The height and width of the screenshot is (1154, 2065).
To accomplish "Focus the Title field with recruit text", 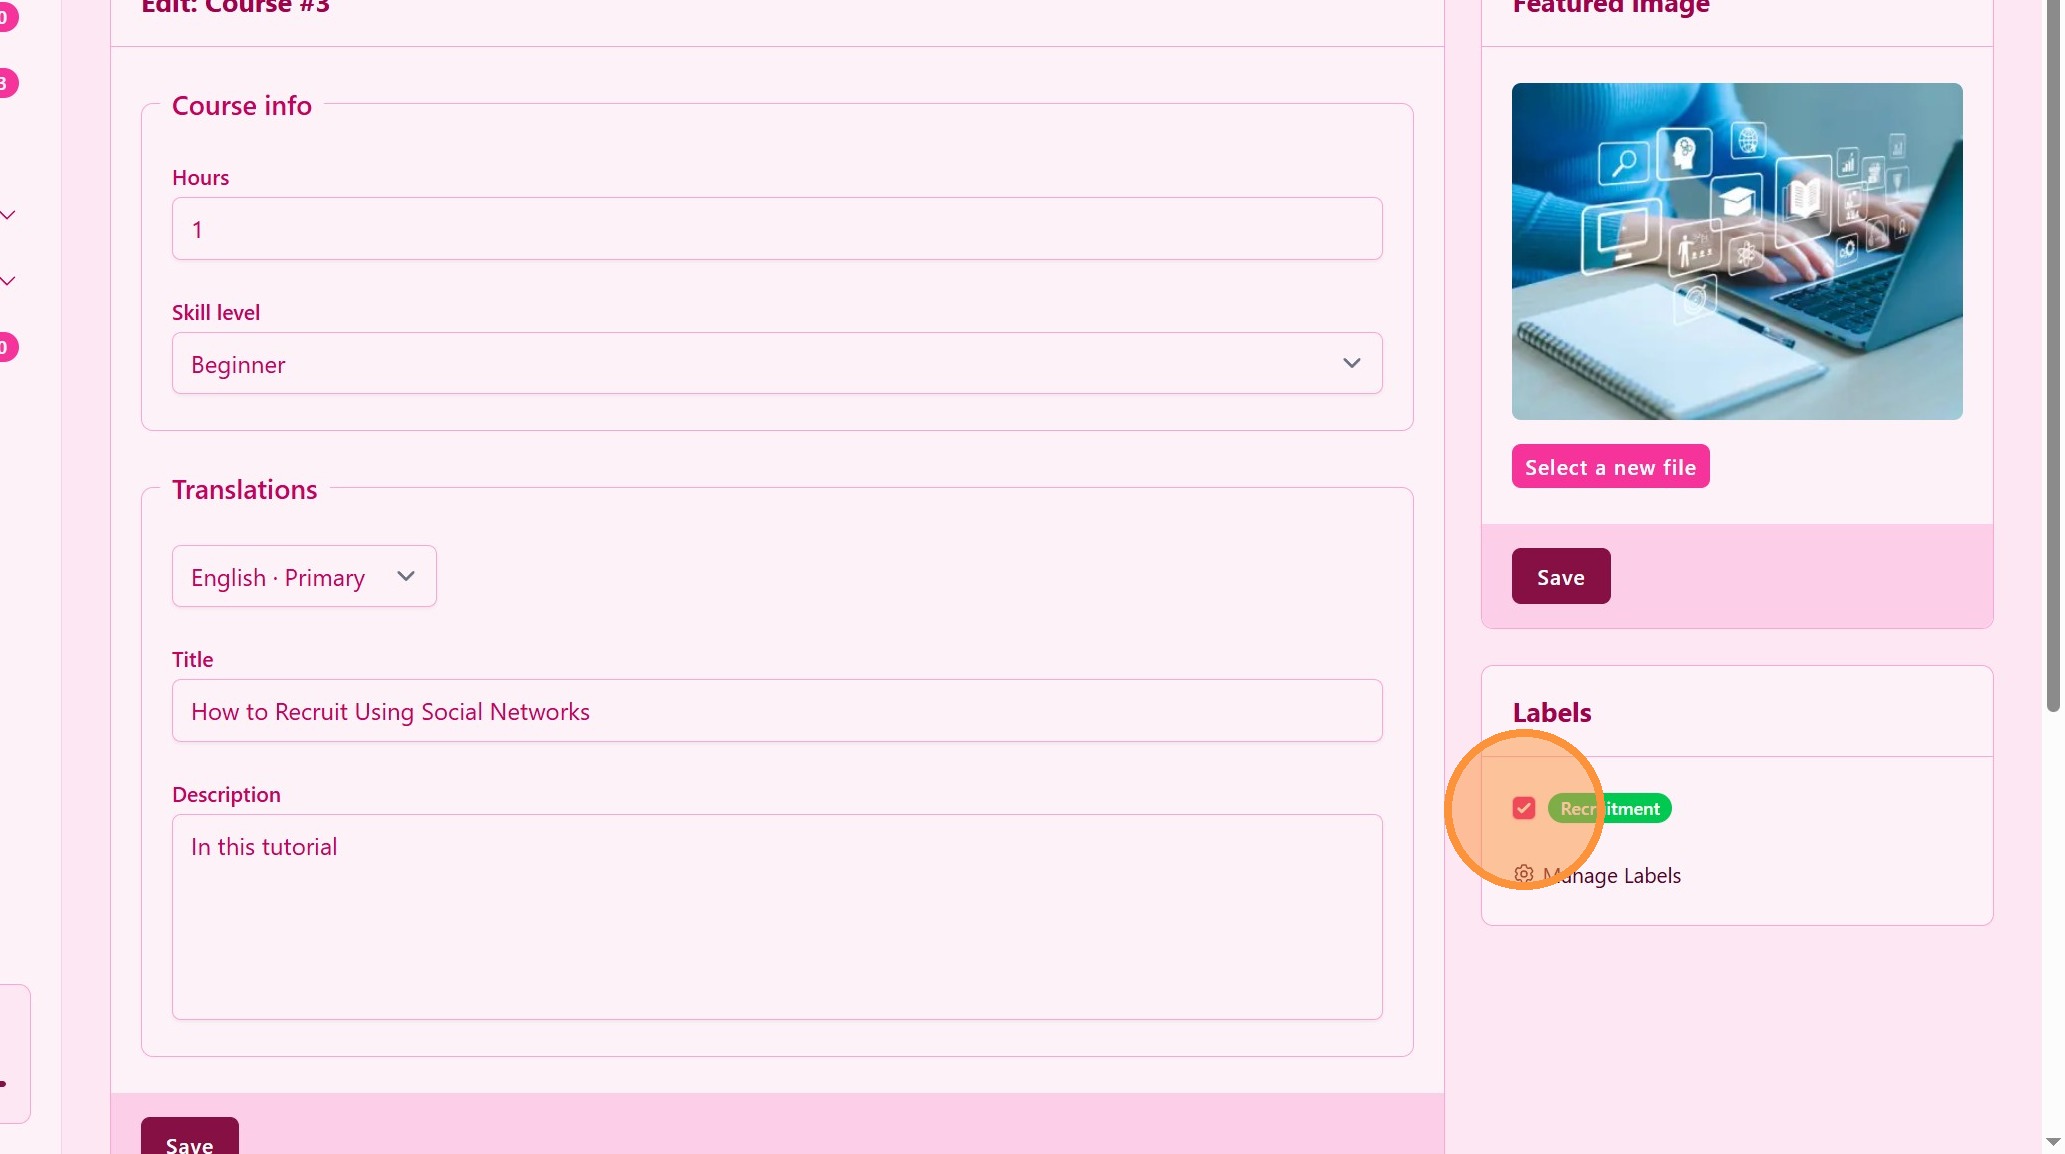I will (x=776, y=711).
